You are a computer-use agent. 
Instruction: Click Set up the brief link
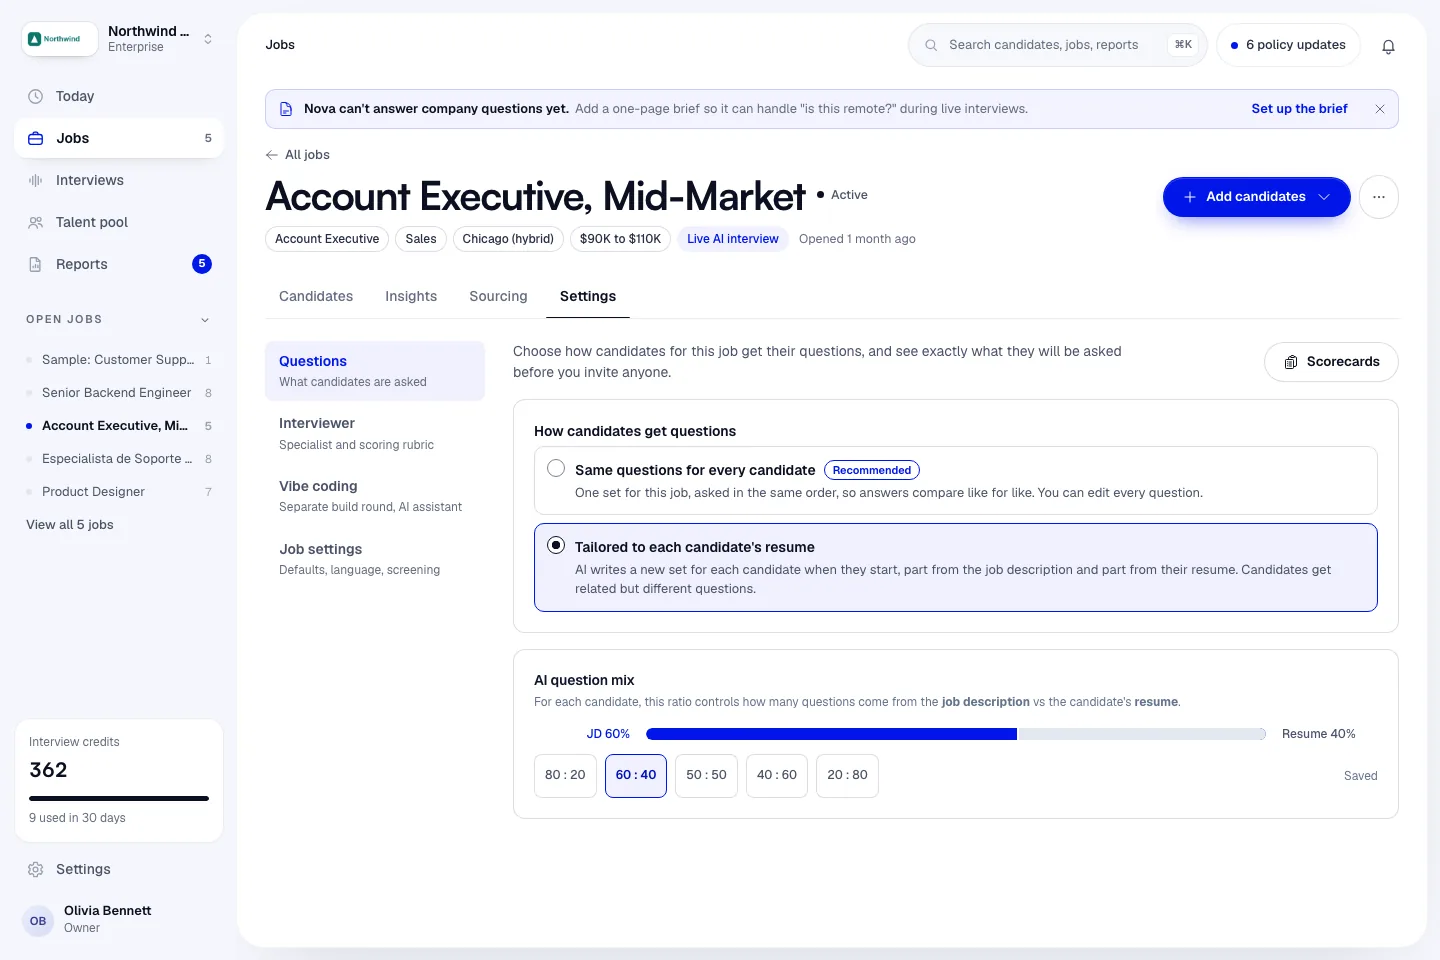(1299, 109)
